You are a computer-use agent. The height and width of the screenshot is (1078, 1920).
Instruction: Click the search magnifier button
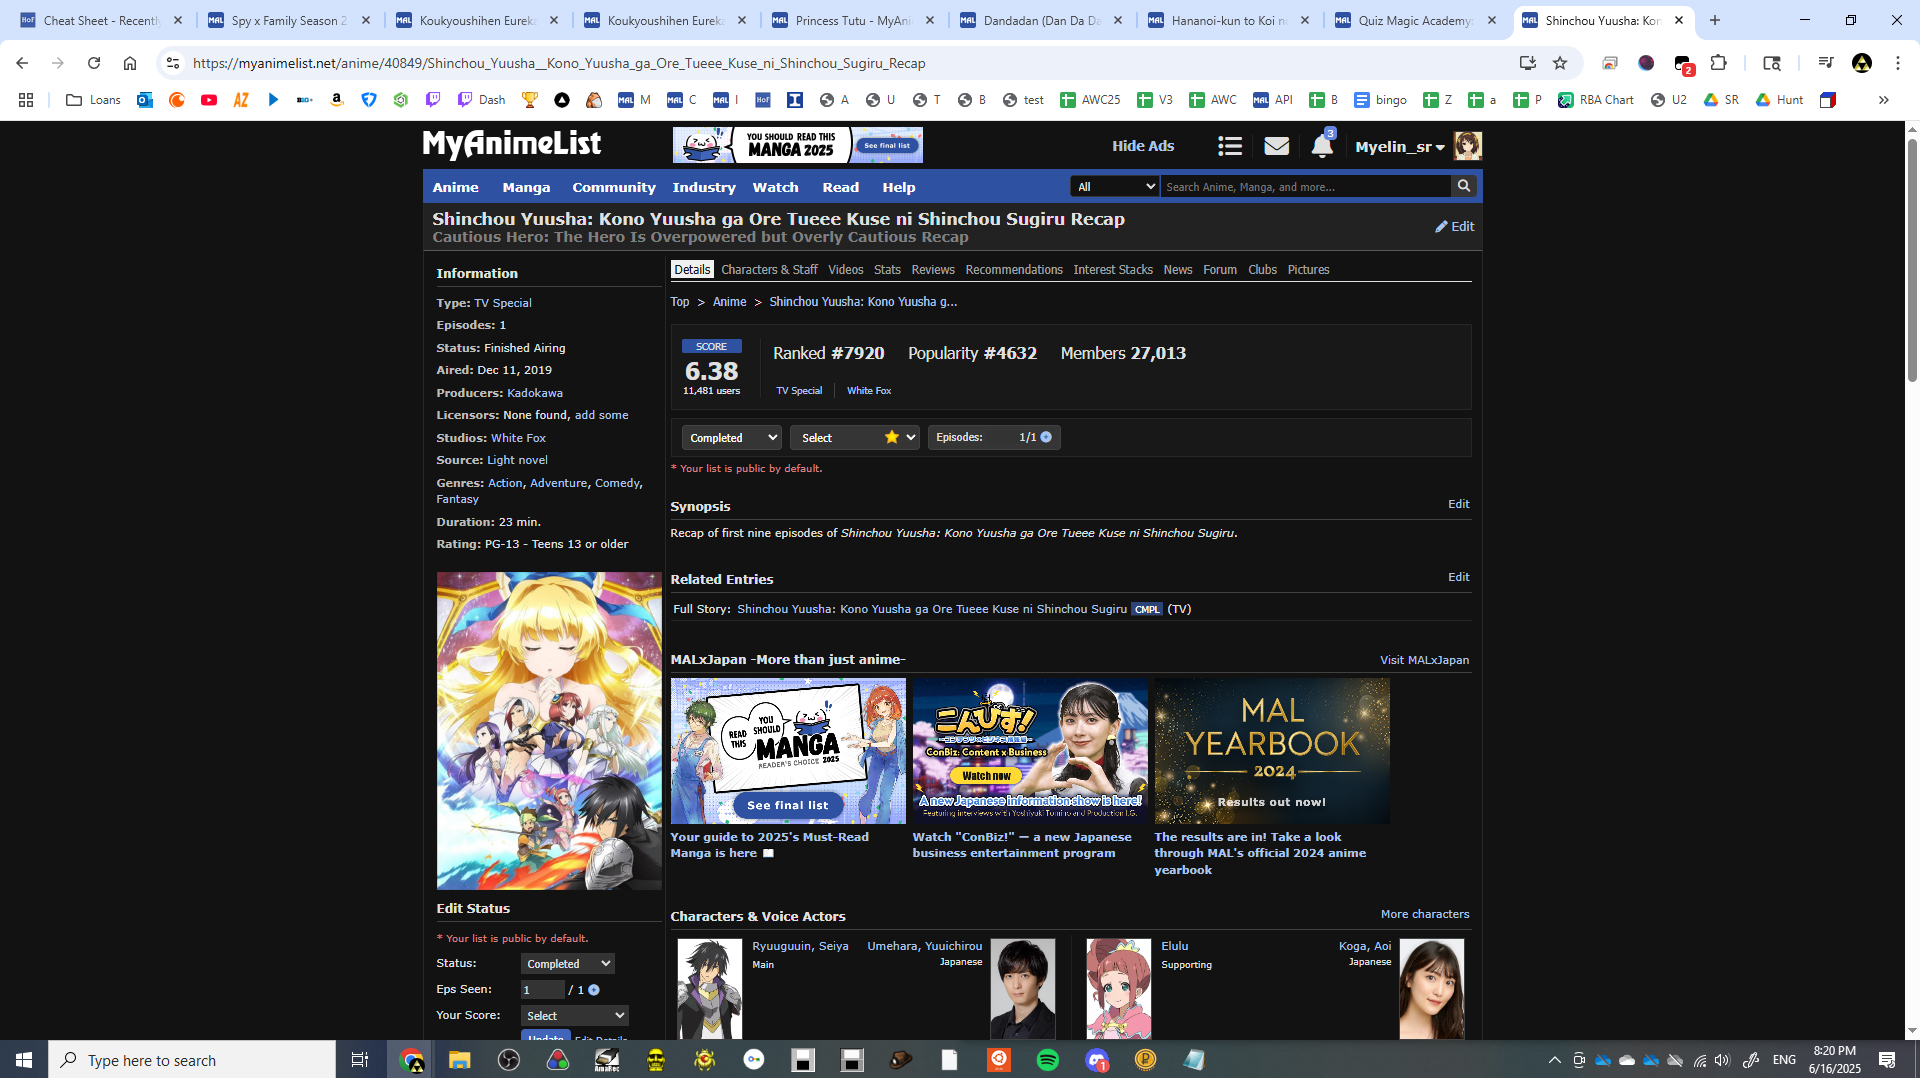click(1464, 186)
